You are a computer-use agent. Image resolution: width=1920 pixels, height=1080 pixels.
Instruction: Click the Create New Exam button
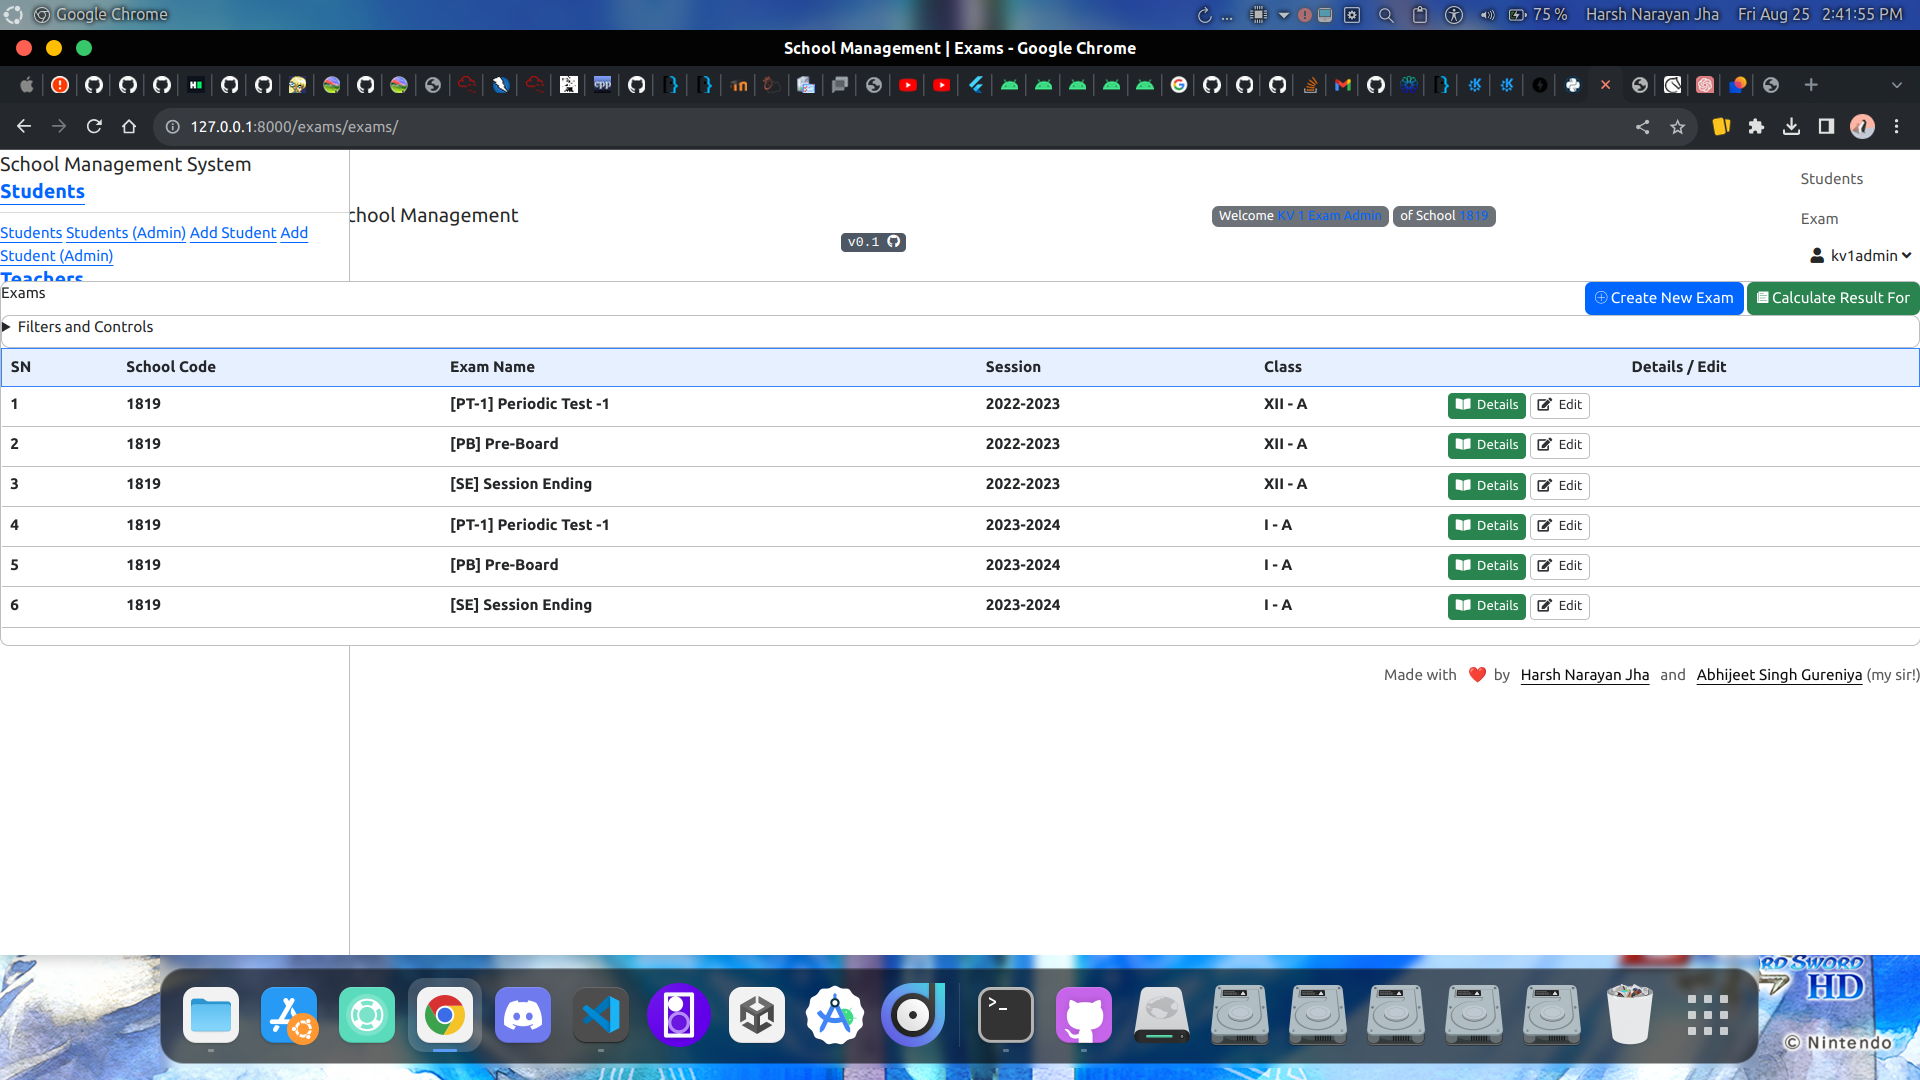pos(1663,297)
